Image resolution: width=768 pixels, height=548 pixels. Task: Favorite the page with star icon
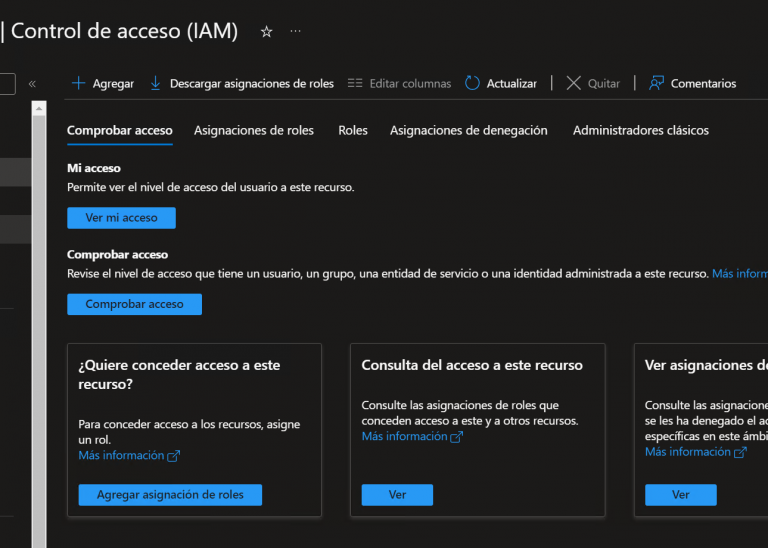[266, 32]
